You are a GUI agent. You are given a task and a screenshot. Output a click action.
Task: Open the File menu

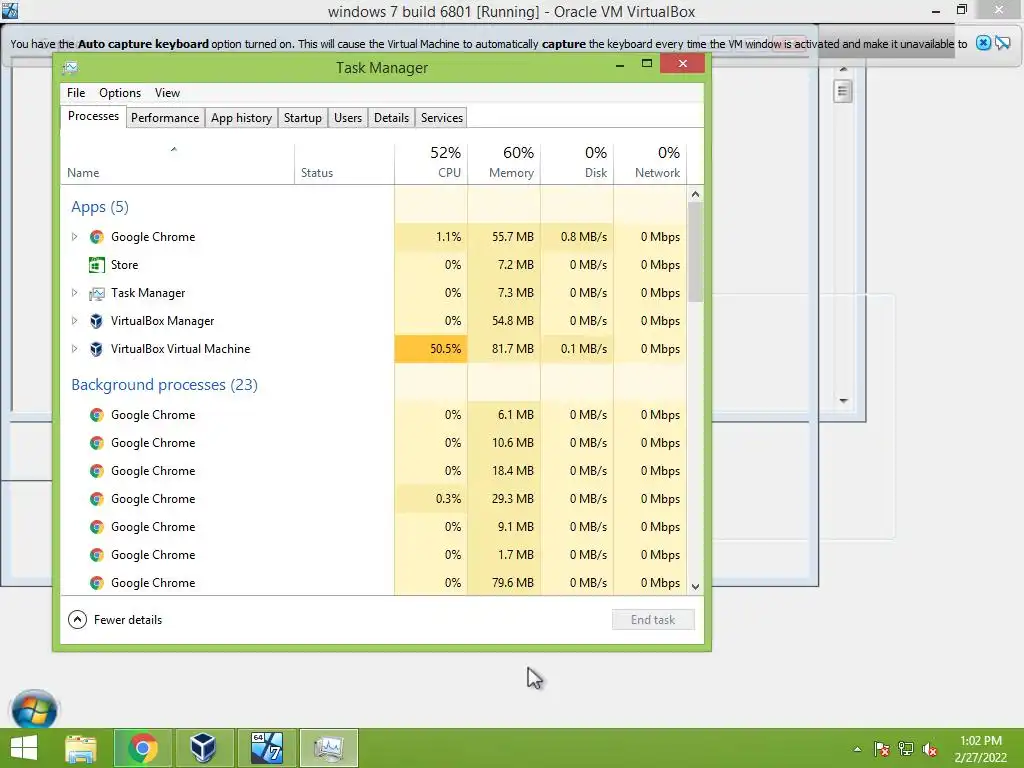76,93
